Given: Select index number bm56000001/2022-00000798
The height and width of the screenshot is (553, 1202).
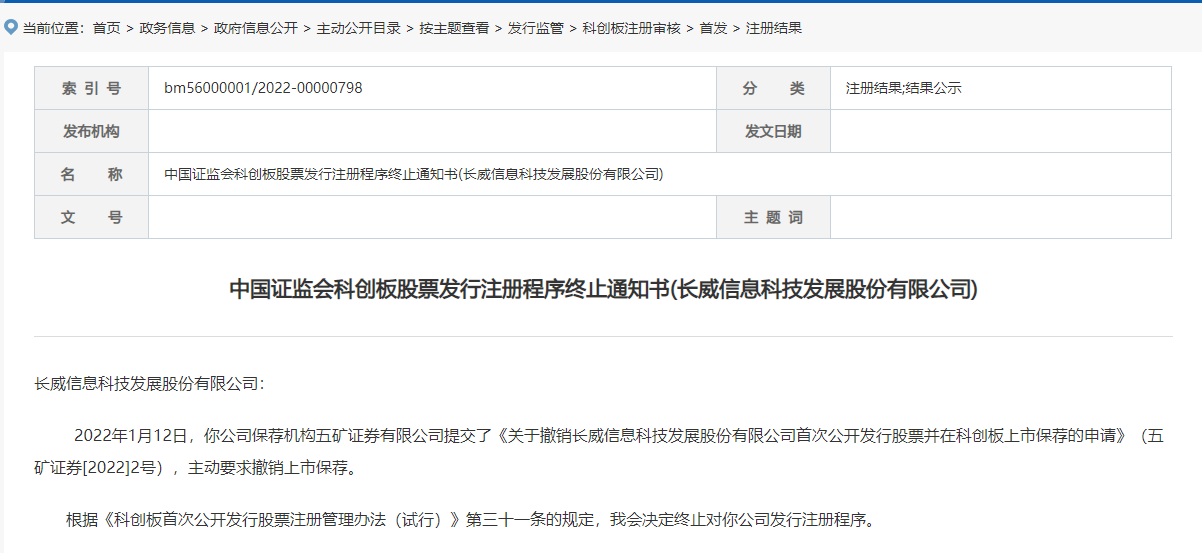Looking at the screenshot, I should pyautogui.click(x=263, y=88).
